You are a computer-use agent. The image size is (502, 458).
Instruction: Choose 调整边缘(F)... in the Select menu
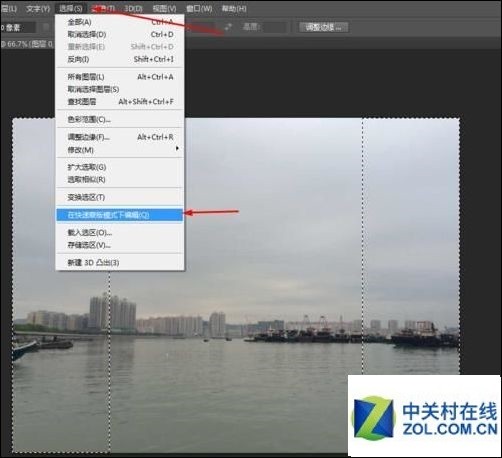[120, 137]
